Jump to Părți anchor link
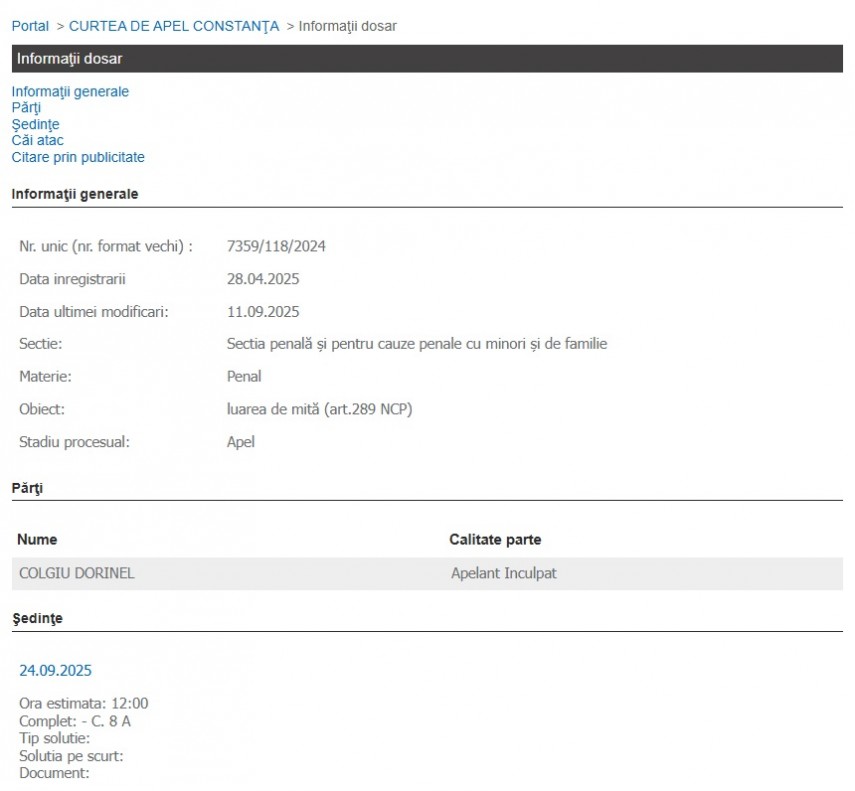Screen dimensions: 855x791 (26, 108)
